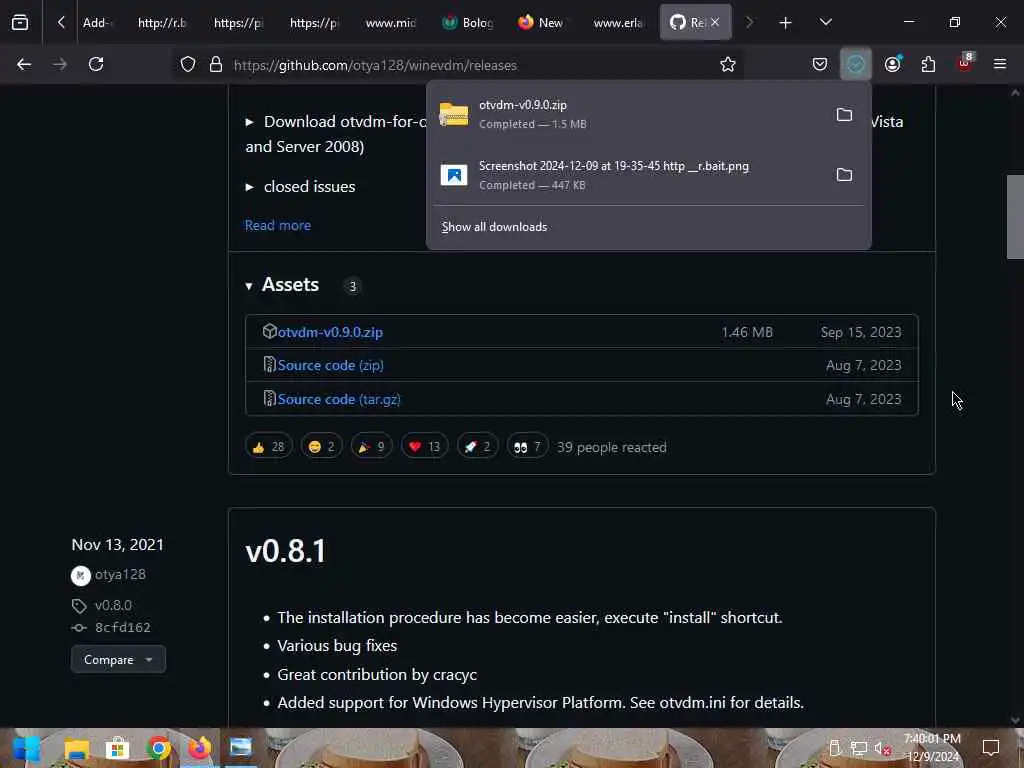Toggle the laugh reaction
The height and width of the screenshot is (768, 1024).
click(x=321, y=447)
